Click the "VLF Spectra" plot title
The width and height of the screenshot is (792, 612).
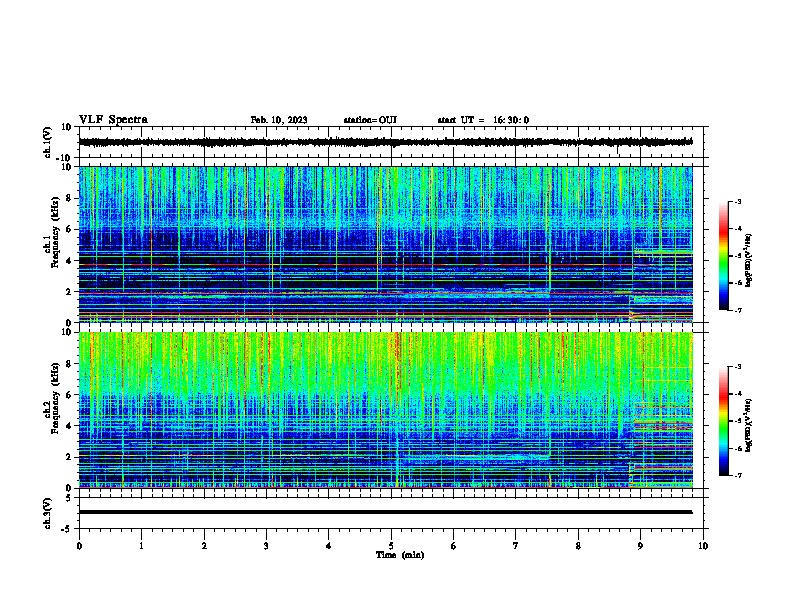(x=113, y=120)
